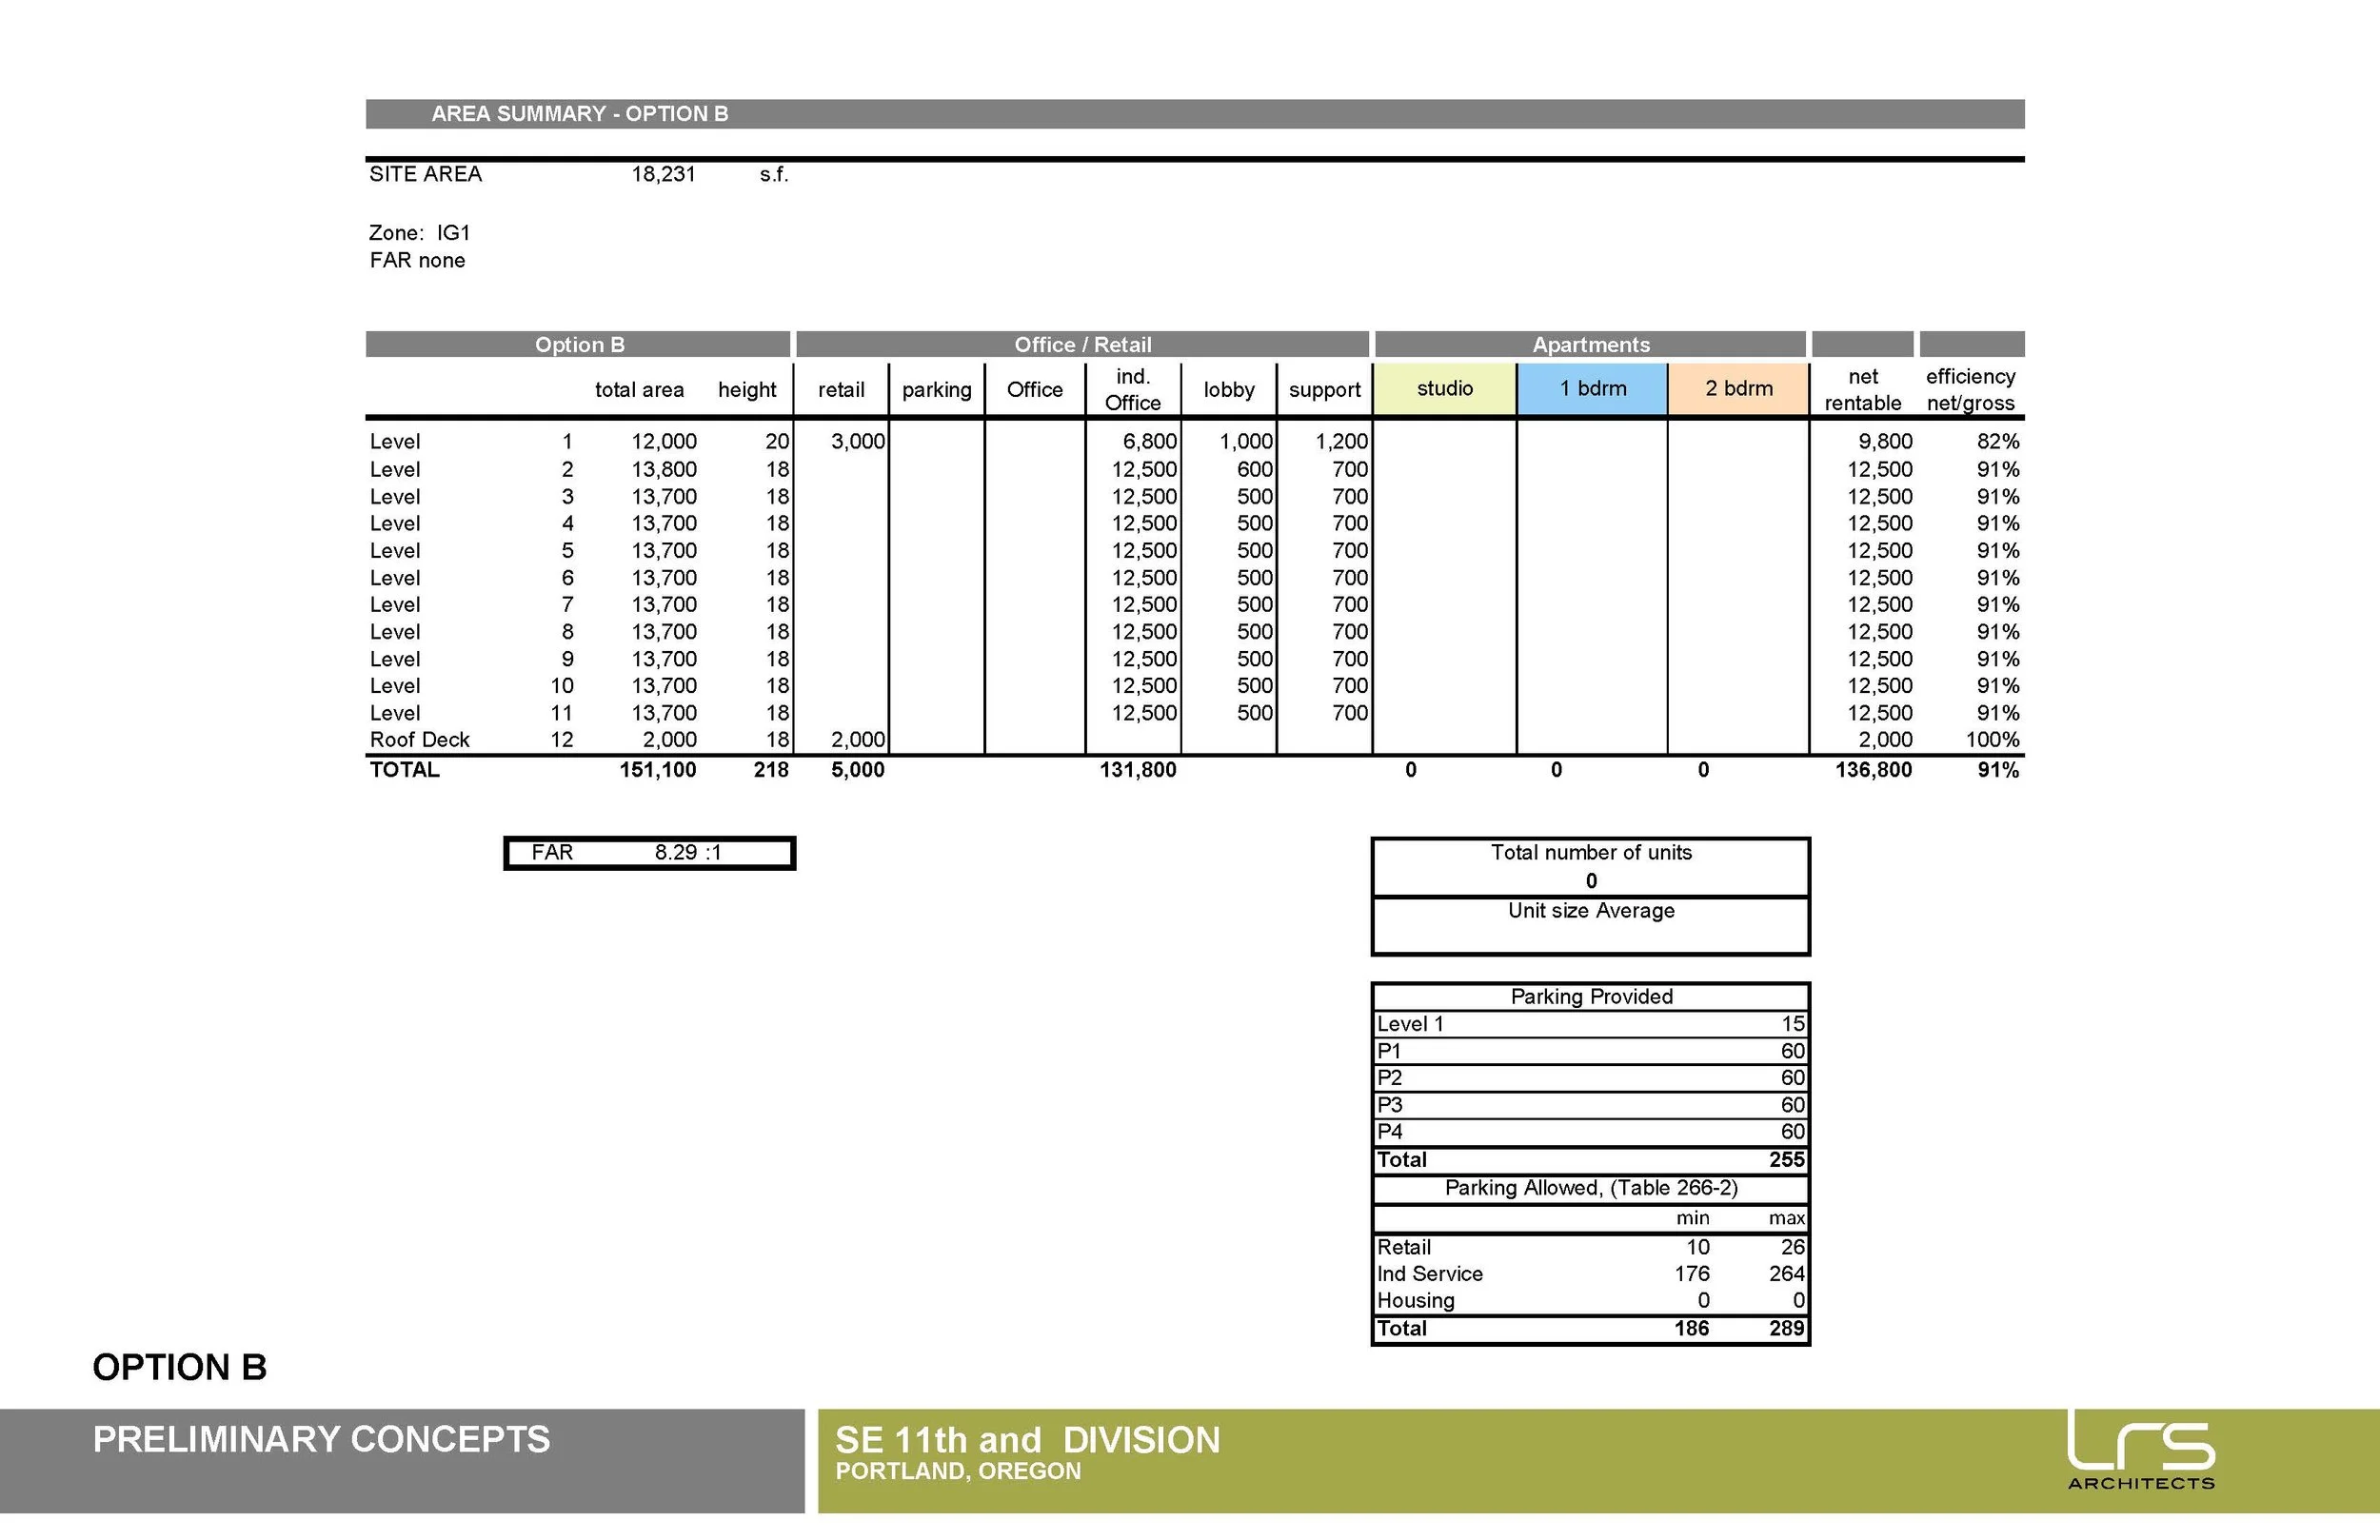Select the Area Summary - Option B title bar

coord(580,114)
